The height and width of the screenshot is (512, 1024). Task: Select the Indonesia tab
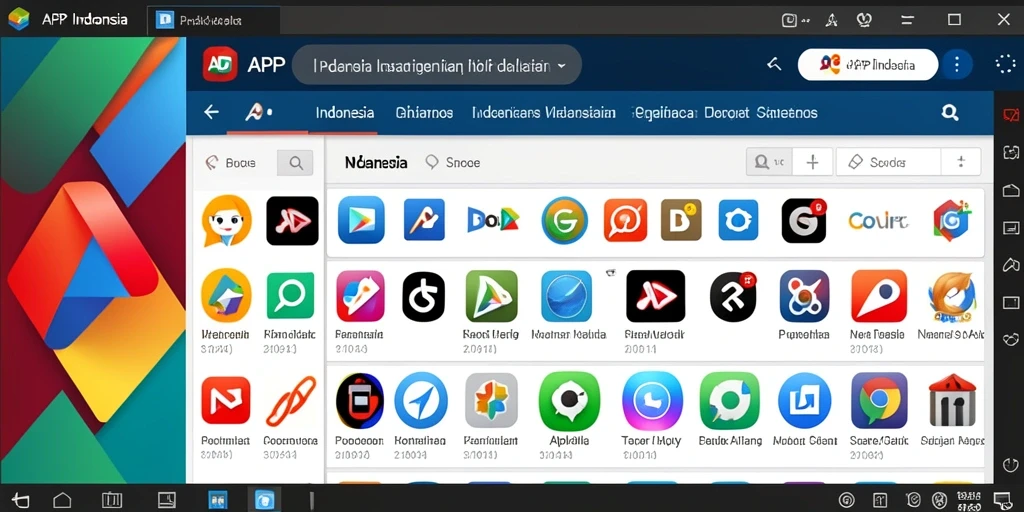[x=345, y=112]
